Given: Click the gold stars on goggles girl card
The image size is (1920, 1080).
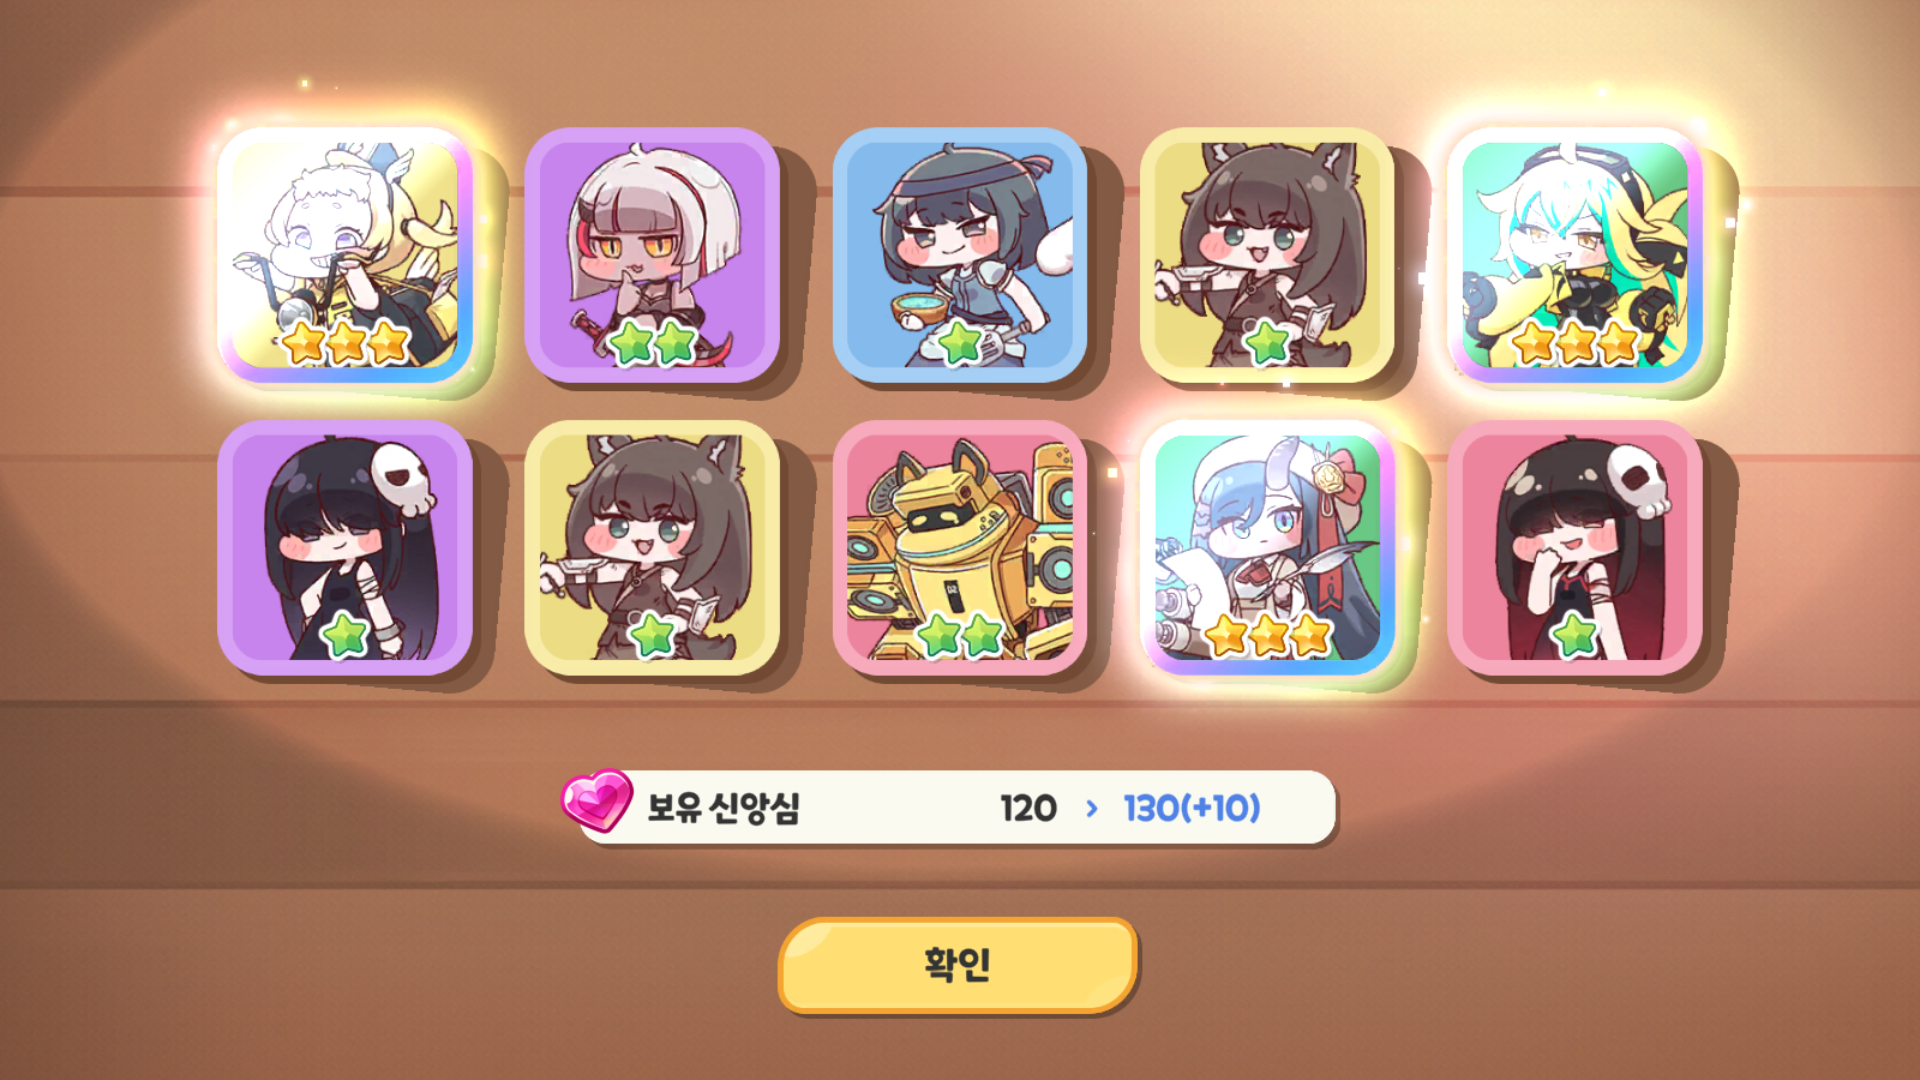Looking at the screenshot, I should 1576,343.
